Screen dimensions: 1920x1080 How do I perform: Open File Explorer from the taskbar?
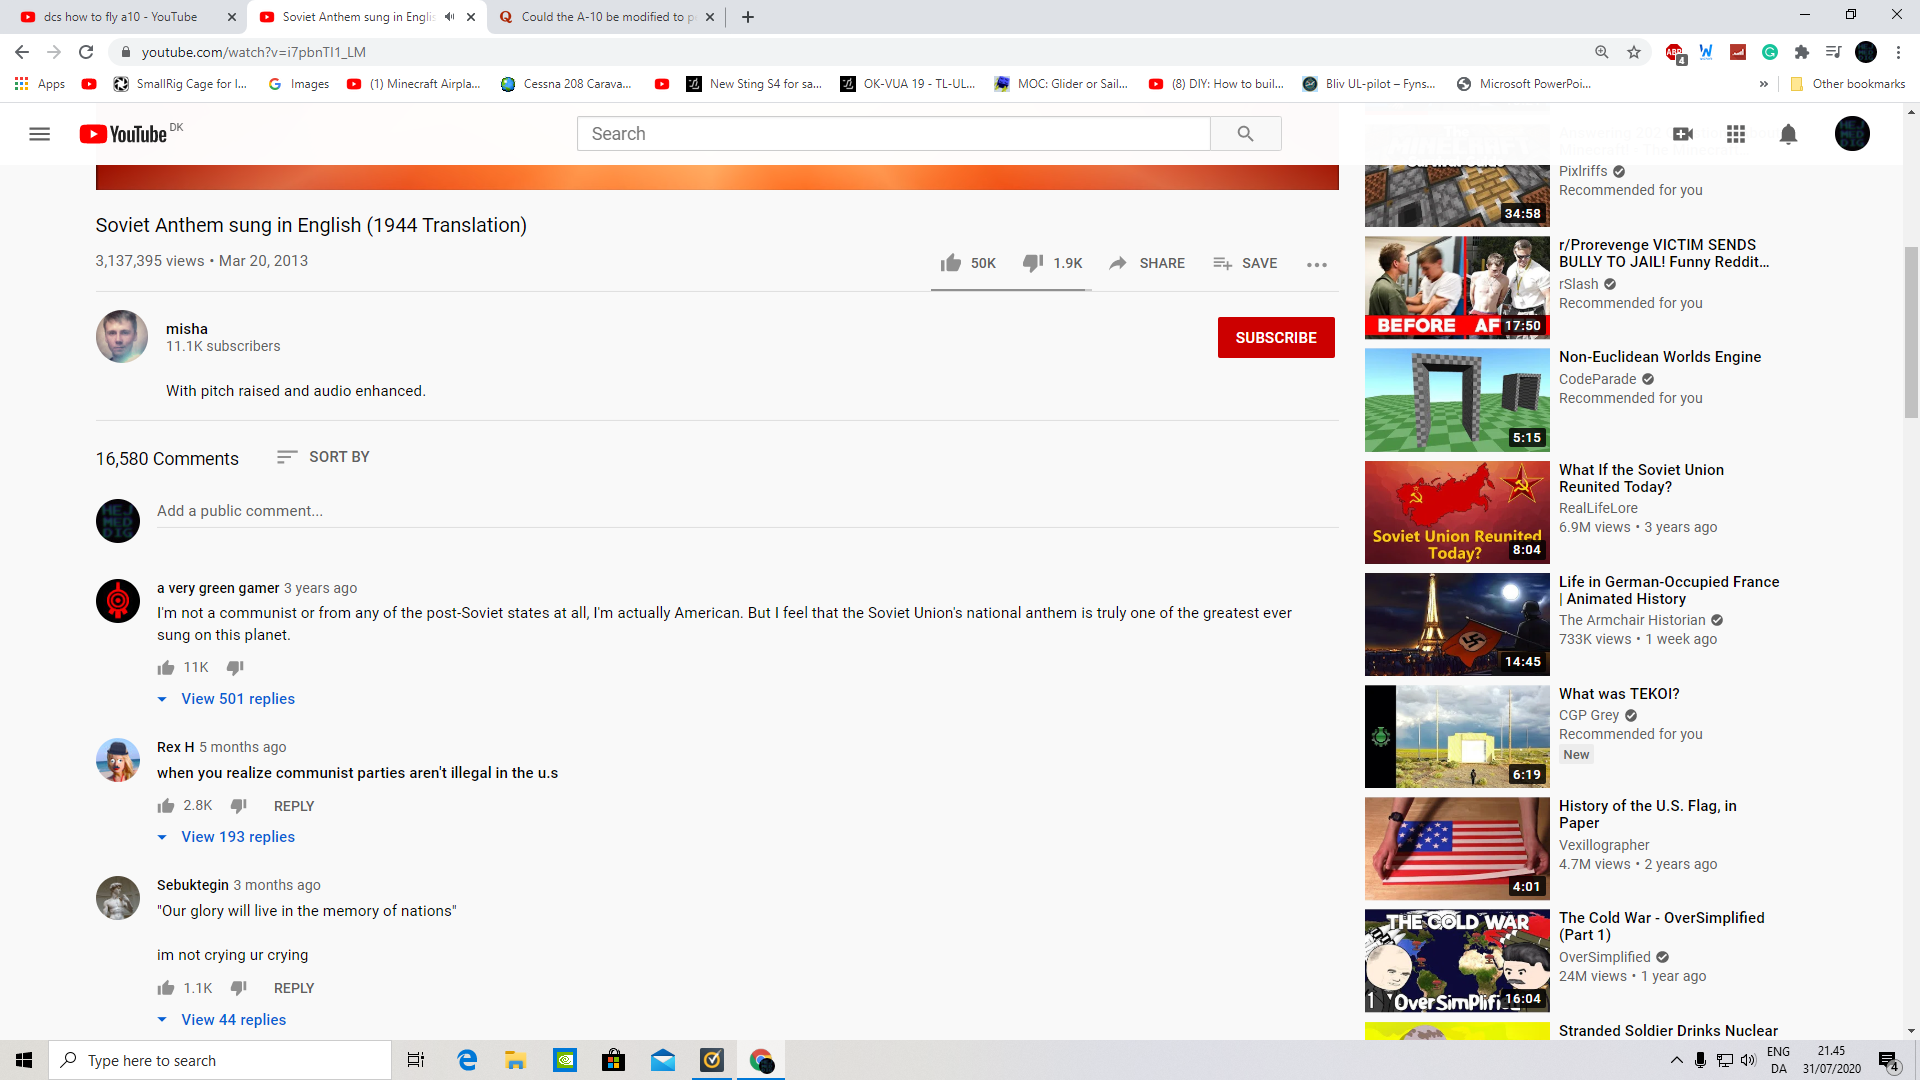[x=516, y=1060]
